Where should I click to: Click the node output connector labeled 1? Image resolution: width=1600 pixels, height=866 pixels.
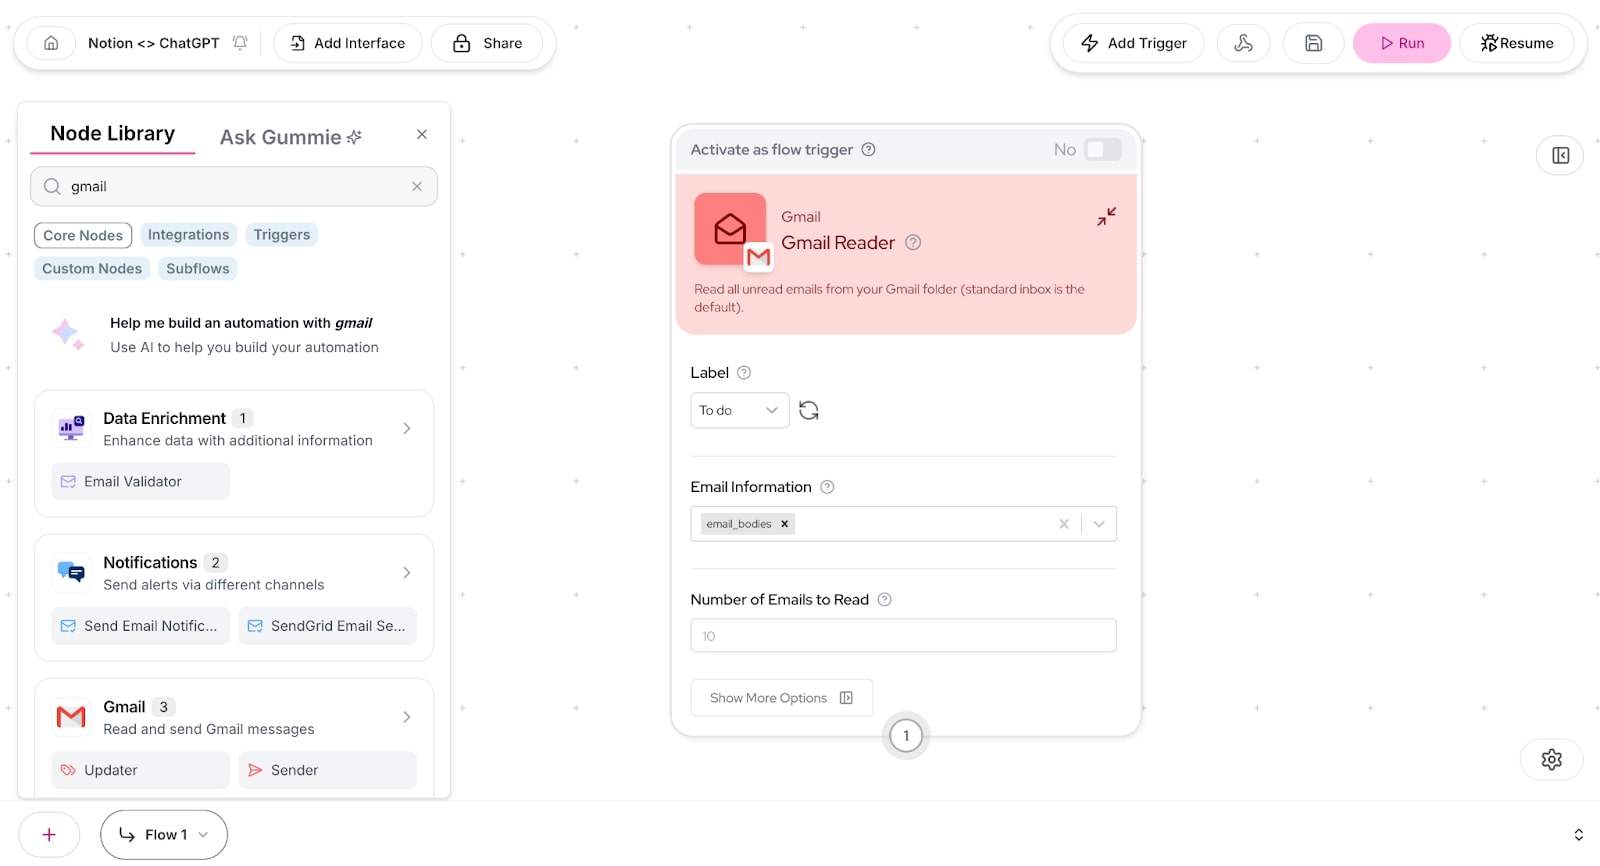[906, 736]
